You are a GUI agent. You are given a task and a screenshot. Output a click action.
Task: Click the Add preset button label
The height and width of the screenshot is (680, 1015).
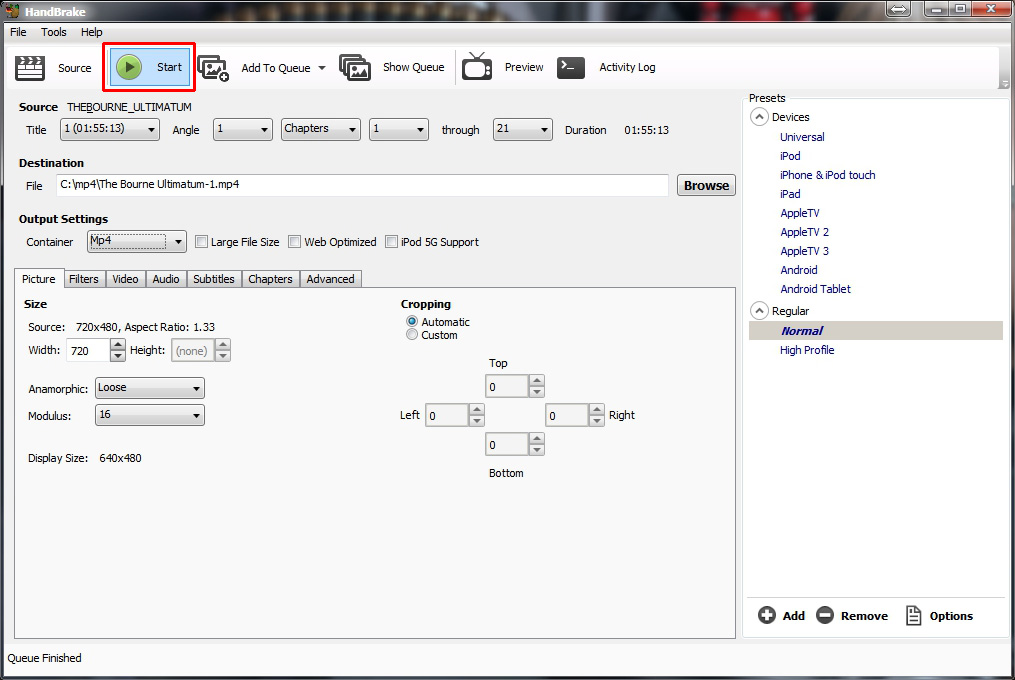click(794, 616)
